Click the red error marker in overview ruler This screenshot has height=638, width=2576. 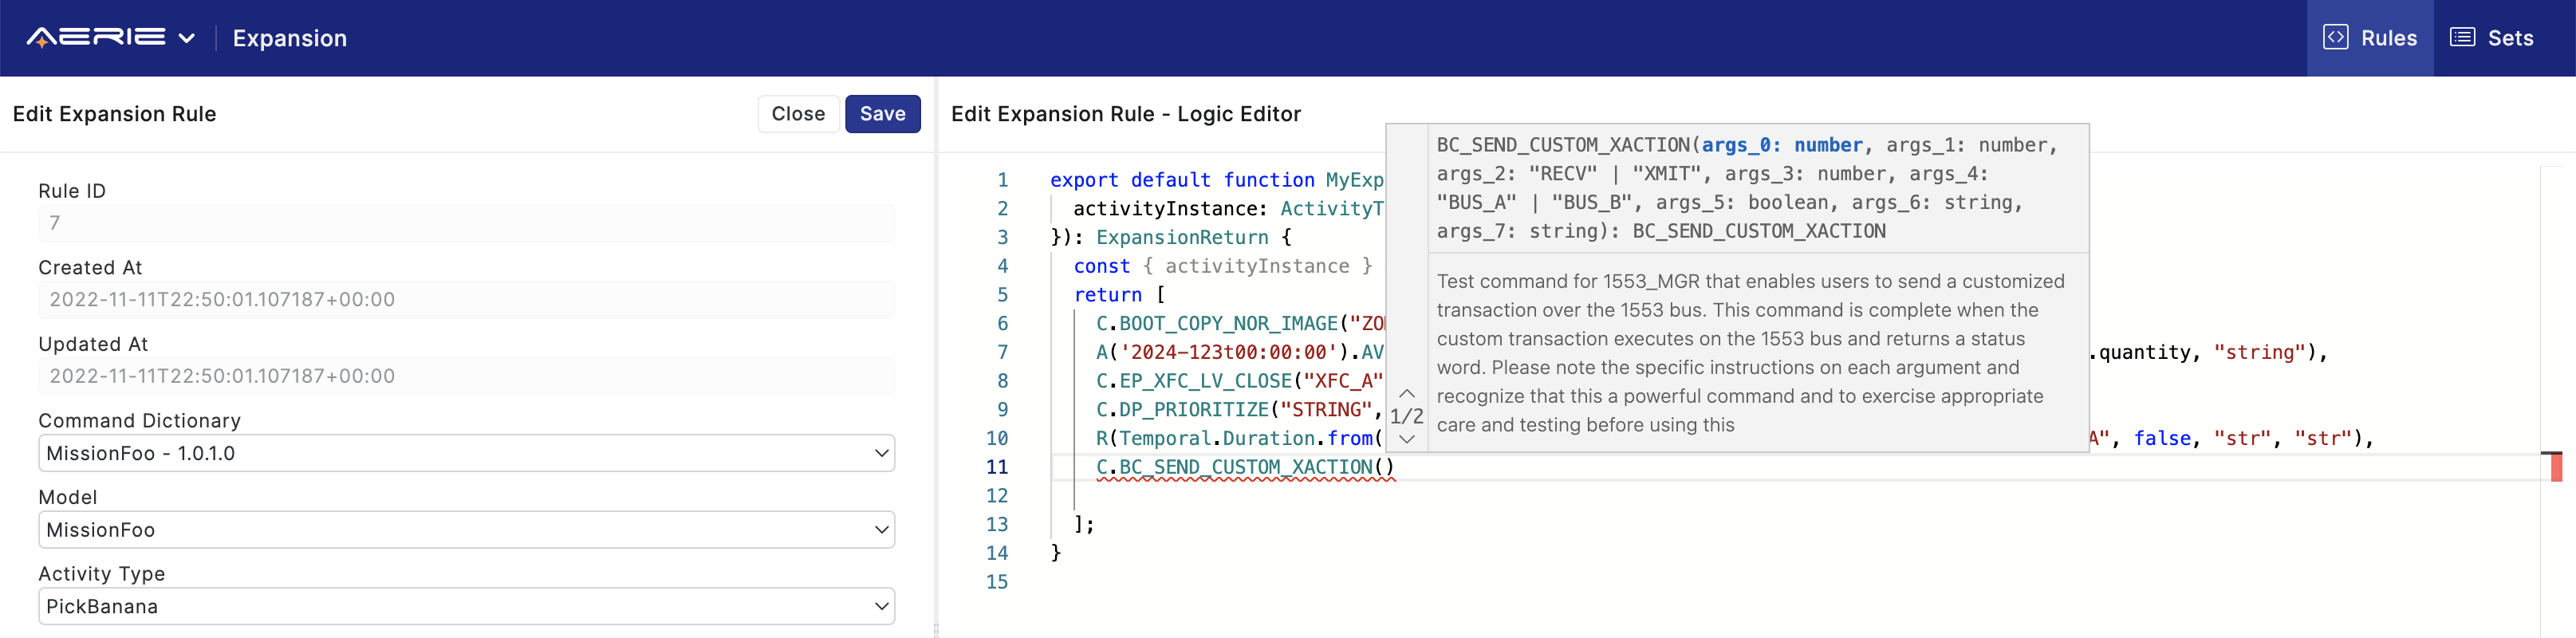pos(2556,467)
